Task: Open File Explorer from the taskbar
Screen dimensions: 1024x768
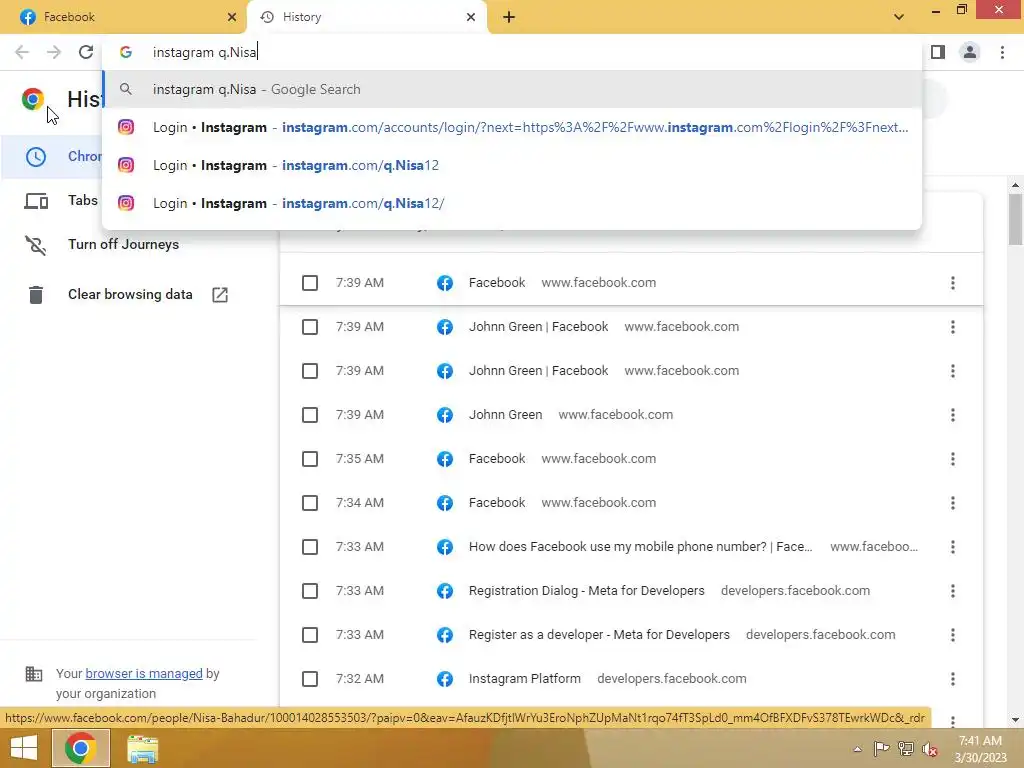Action: pos(142,748)
